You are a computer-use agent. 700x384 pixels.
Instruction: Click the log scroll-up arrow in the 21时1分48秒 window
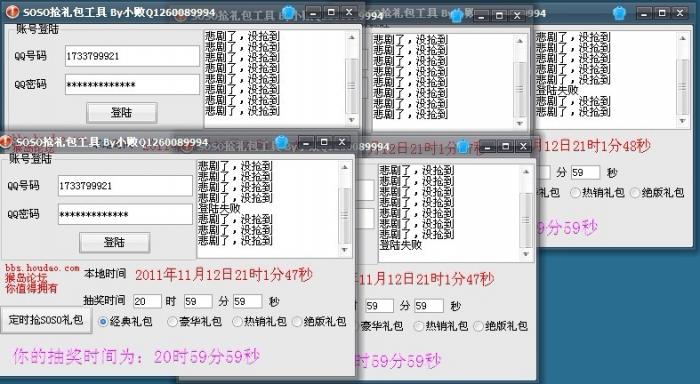coord(682,38)
